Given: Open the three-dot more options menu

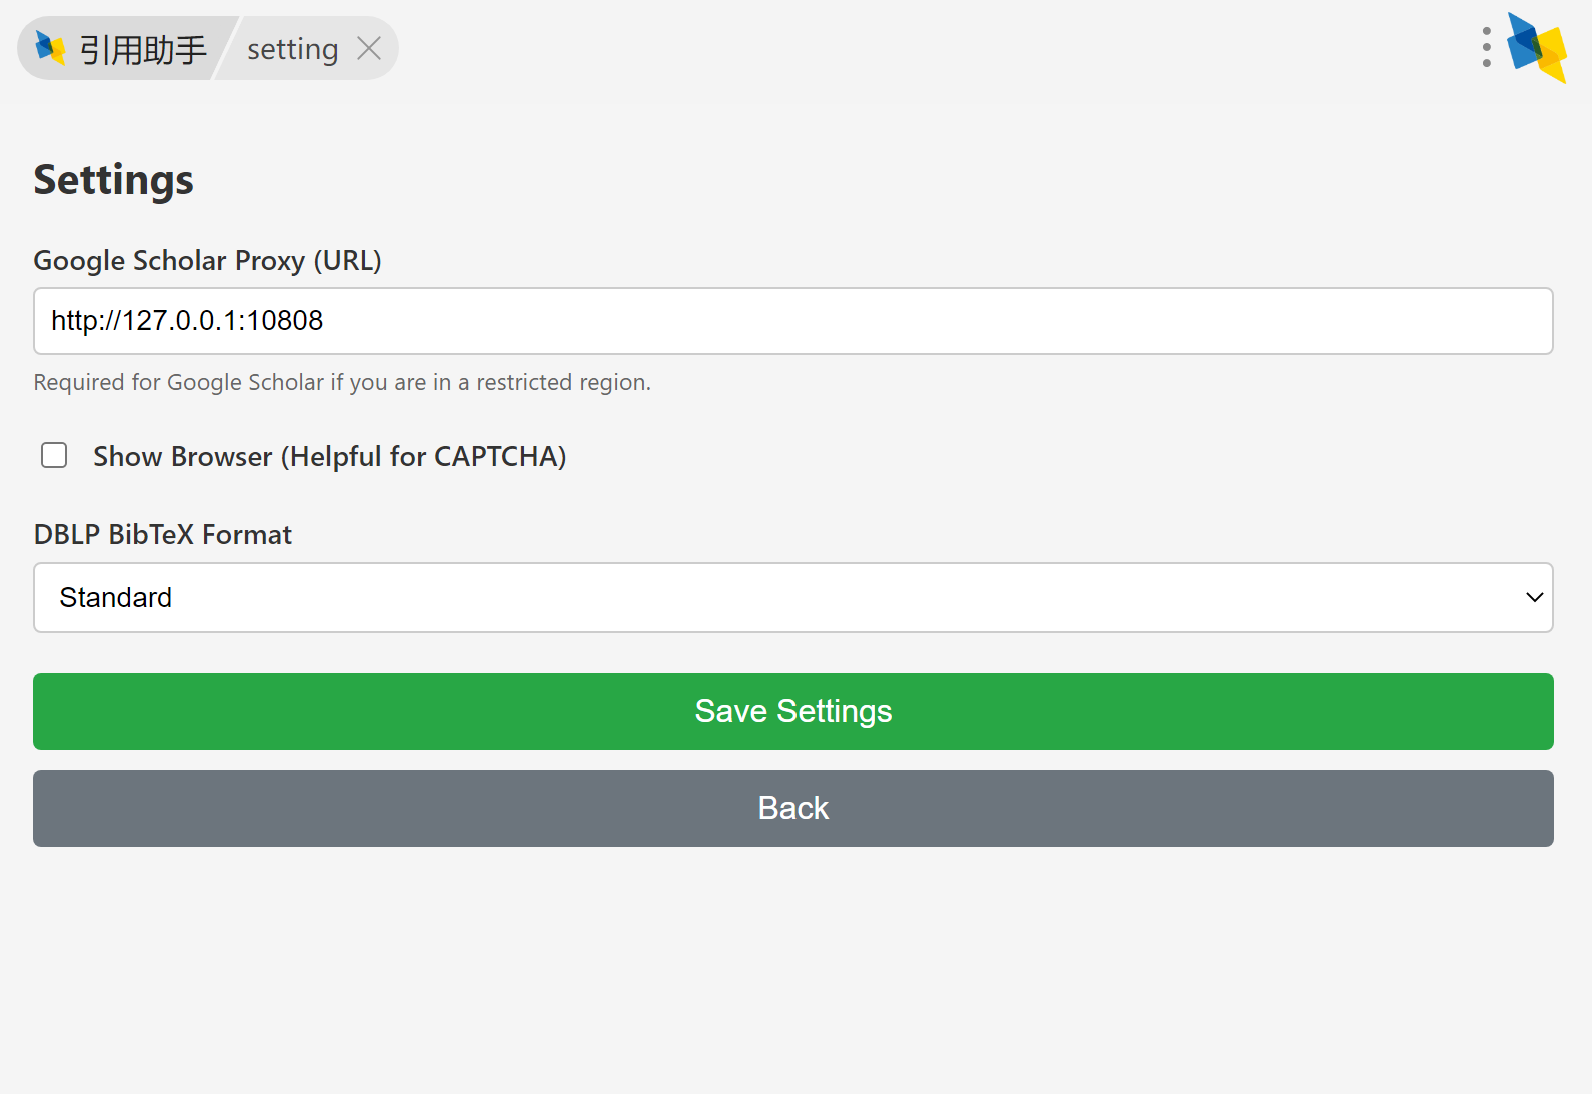Looking at the screenshot, I should coord(1487,47).
